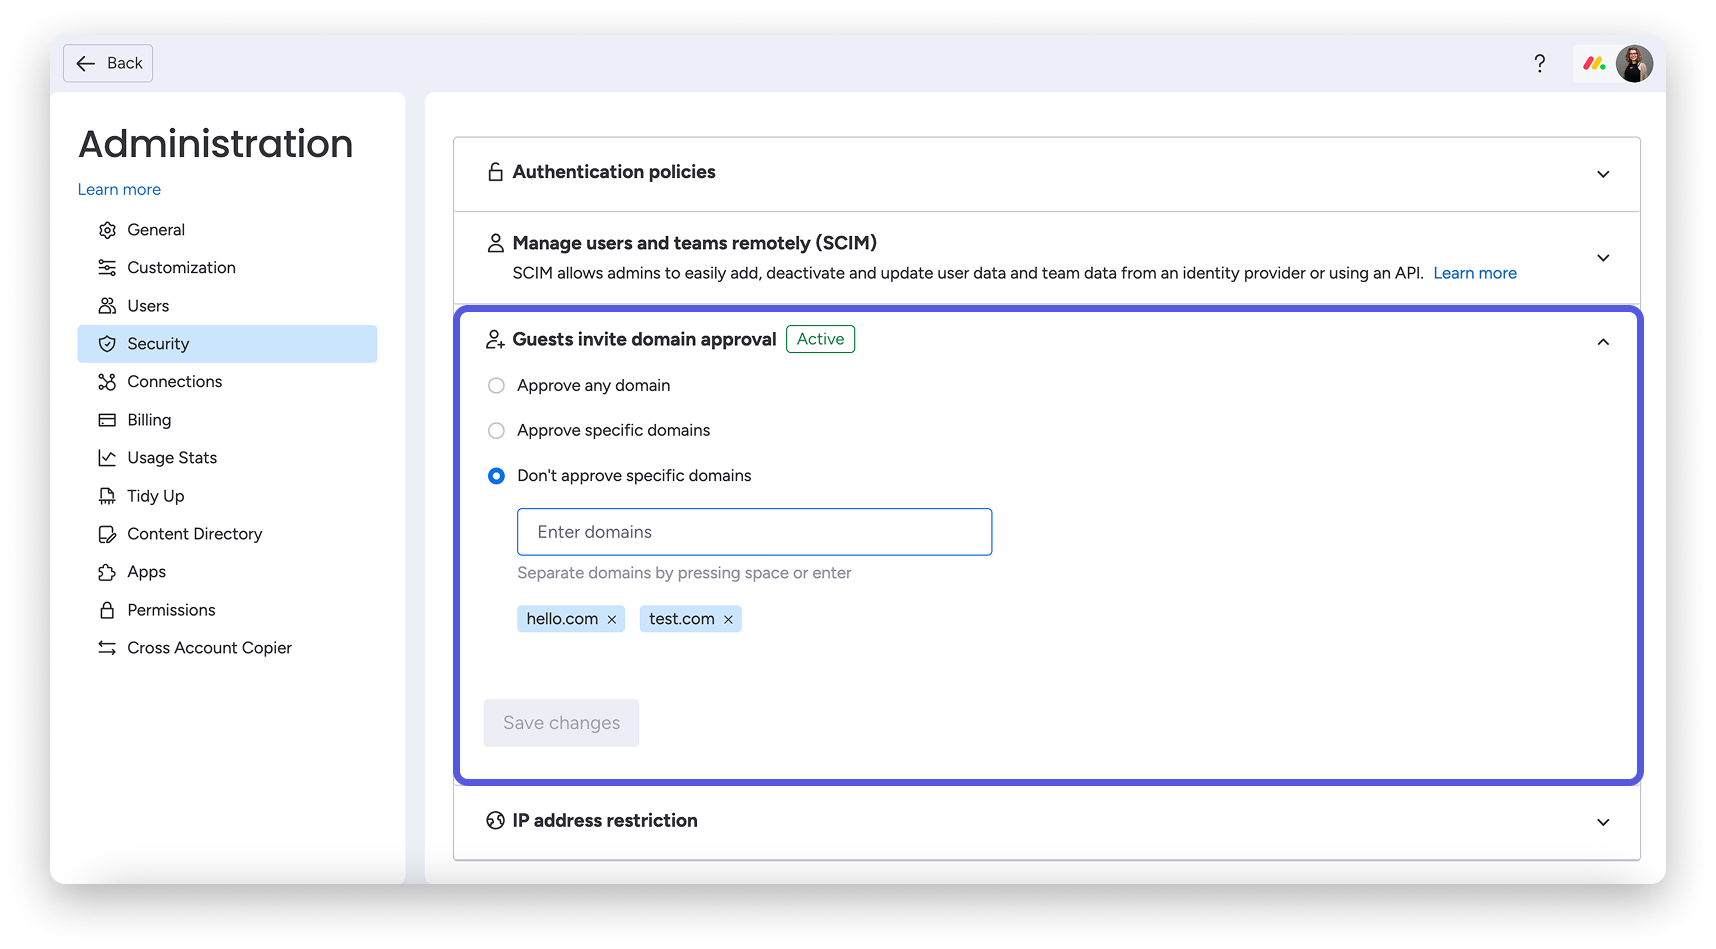This screenshot has width=1716, height=949.
Task: Click the Usage Stats chart icon
Action: click(x=107, y=457)
